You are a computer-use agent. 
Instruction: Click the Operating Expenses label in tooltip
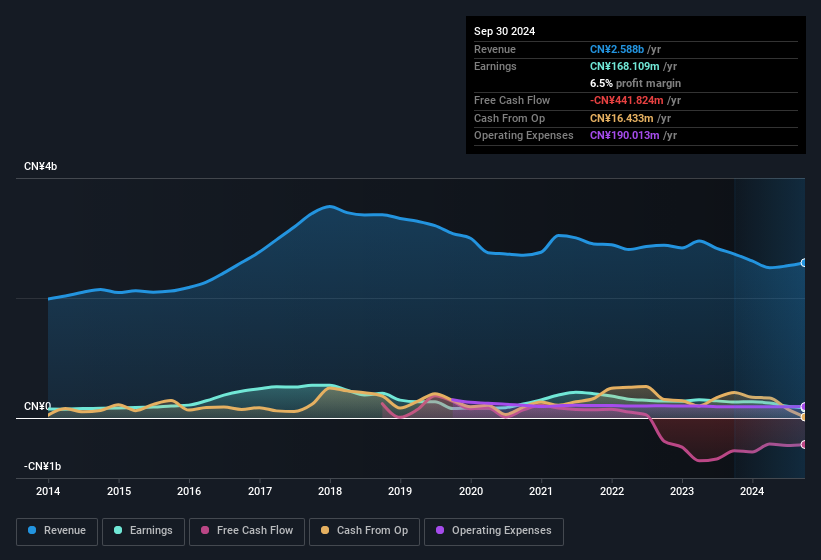[524, 136]
